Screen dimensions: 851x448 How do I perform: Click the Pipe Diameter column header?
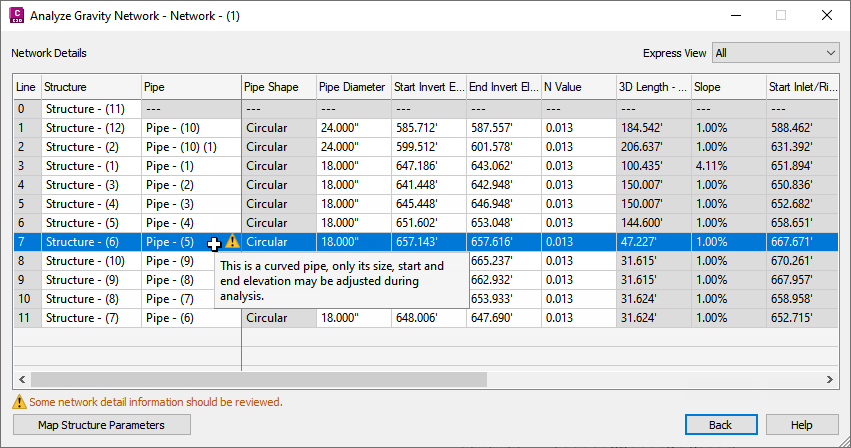click(354, 87)
